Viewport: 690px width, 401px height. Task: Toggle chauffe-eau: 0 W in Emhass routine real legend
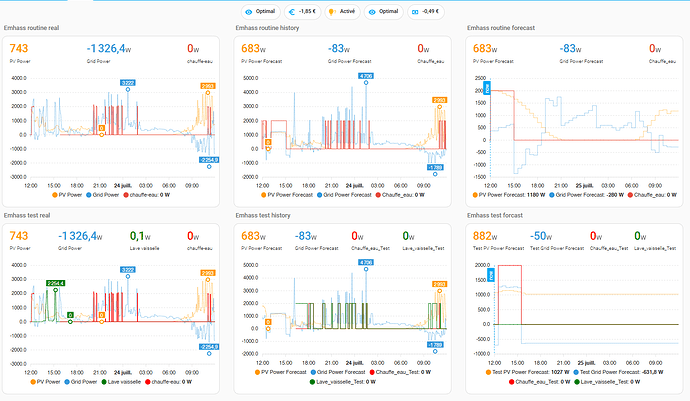pos(147,195)
